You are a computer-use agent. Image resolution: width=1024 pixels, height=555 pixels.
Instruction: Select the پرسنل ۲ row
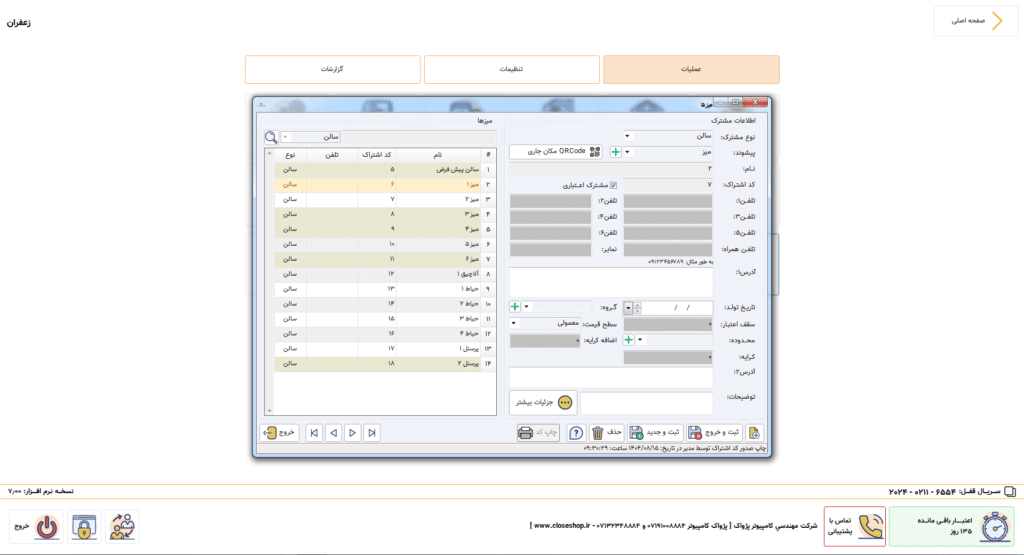pos(385,364)
